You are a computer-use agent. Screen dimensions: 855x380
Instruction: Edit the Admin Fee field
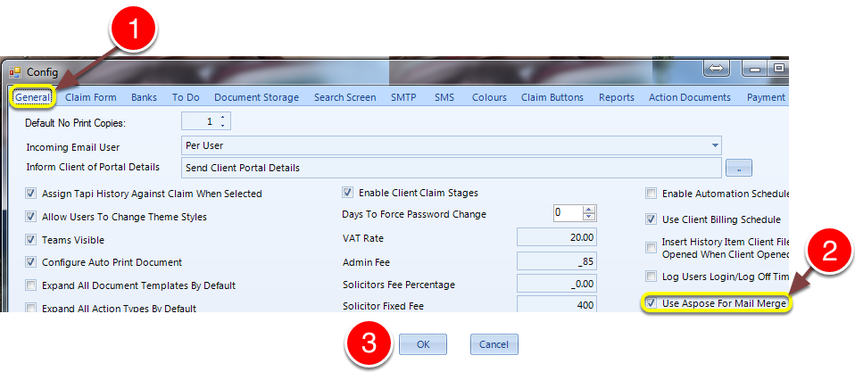pos(557,261)
